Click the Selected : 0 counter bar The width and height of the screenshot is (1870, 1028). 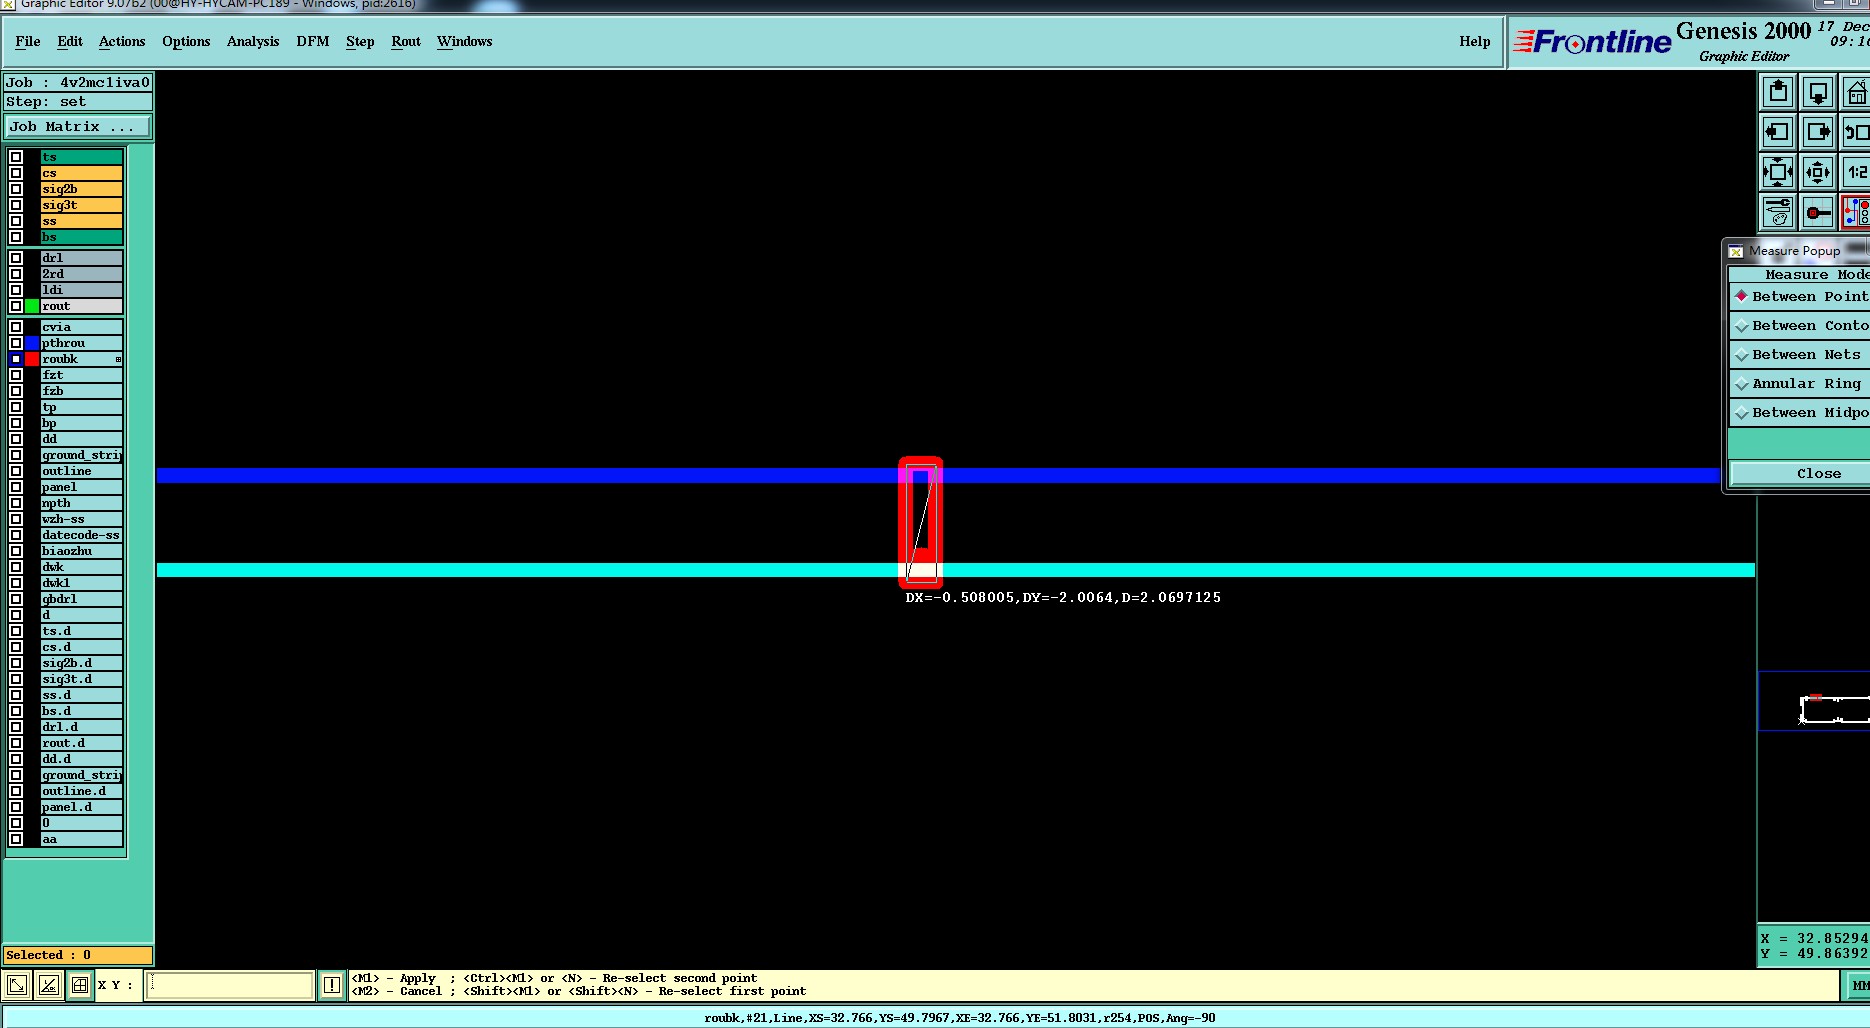[78, 955]
